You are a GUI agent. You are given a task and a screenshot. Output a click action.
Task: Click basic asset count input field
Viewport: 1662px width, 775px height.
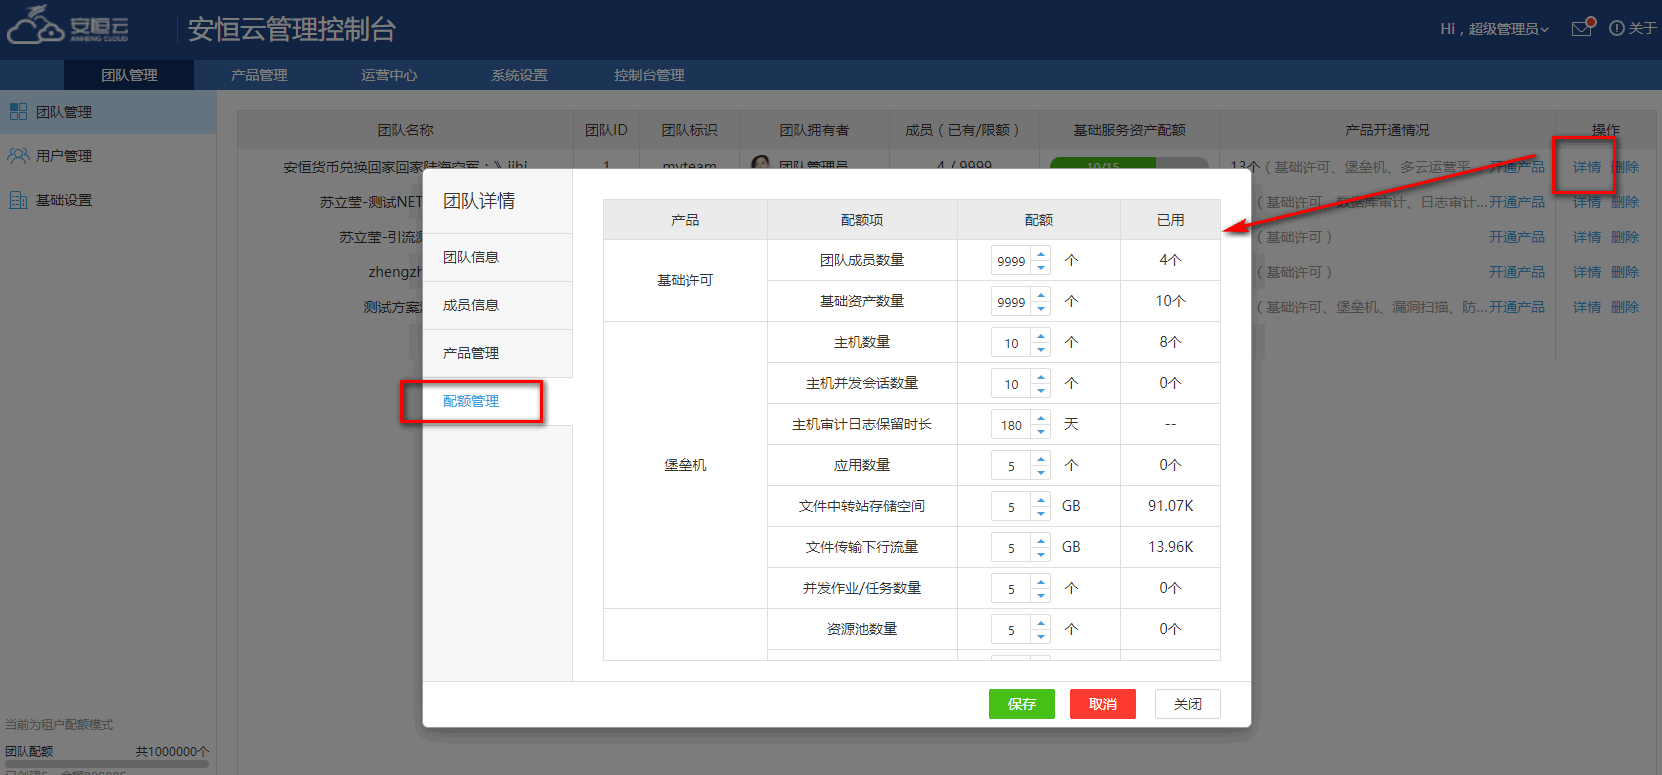(1011, 302)
